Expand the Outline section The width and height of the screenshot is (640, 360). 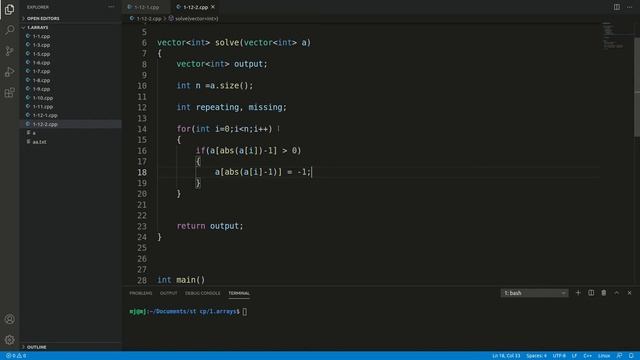[x=36, y=347]
